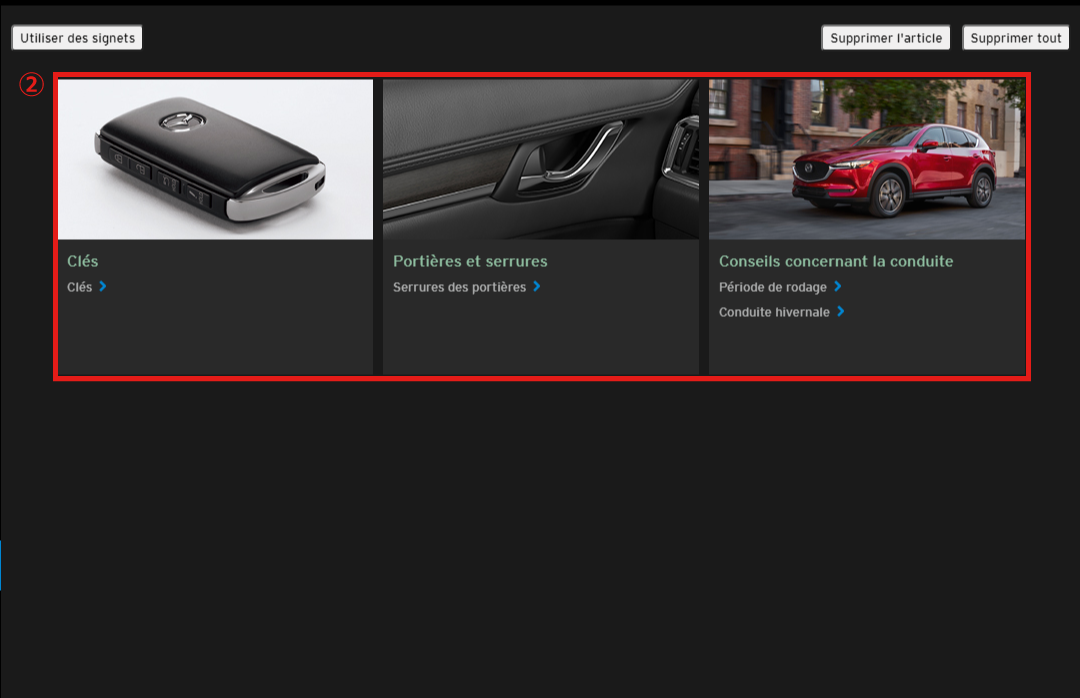Image resolution: width=1080 pixels, height=698 pixels.
Task: Click the key fob thumbnail image
Action: click(x=215, y=160)
